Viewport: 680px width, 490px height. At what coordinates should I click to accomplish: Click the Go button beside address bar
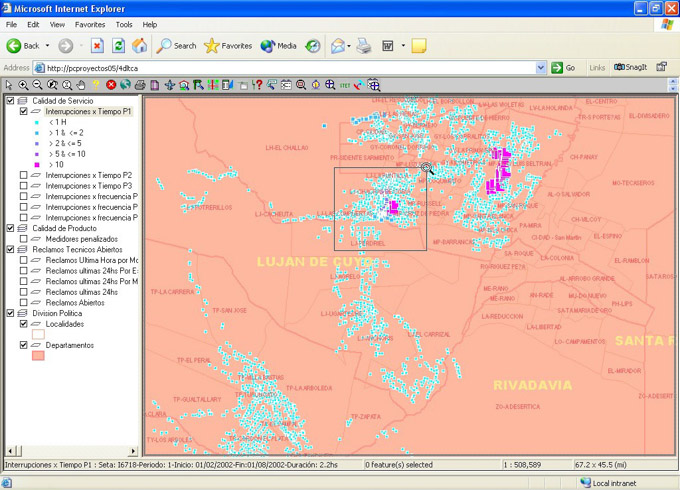pos(564,68)
